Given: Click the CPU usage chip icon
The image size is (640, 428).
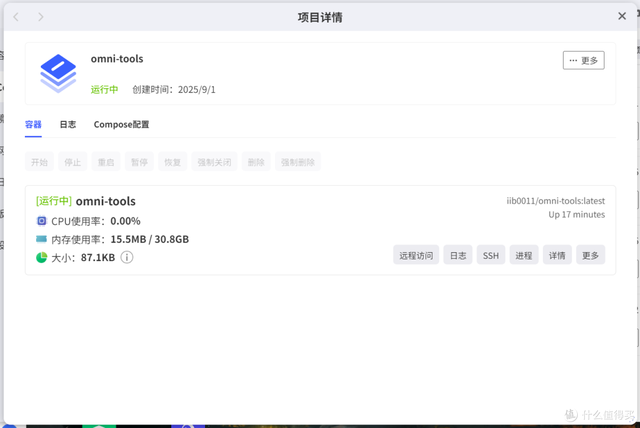Looking at the screenshot, I should coord(42,221).
